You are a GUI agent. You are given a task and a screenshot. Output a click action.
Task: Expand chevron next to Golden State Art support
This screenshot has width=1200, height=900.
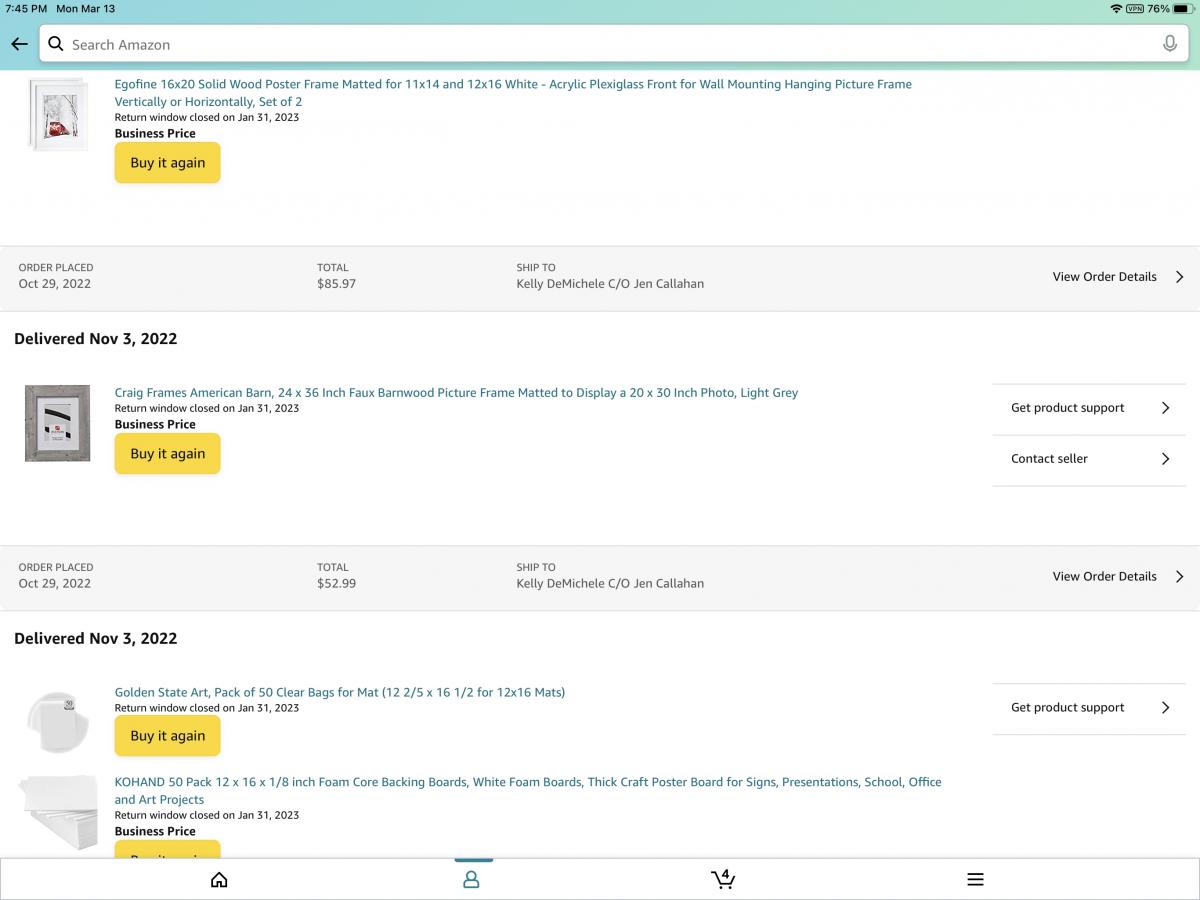pyautogui.click(x=1165, y=707)
